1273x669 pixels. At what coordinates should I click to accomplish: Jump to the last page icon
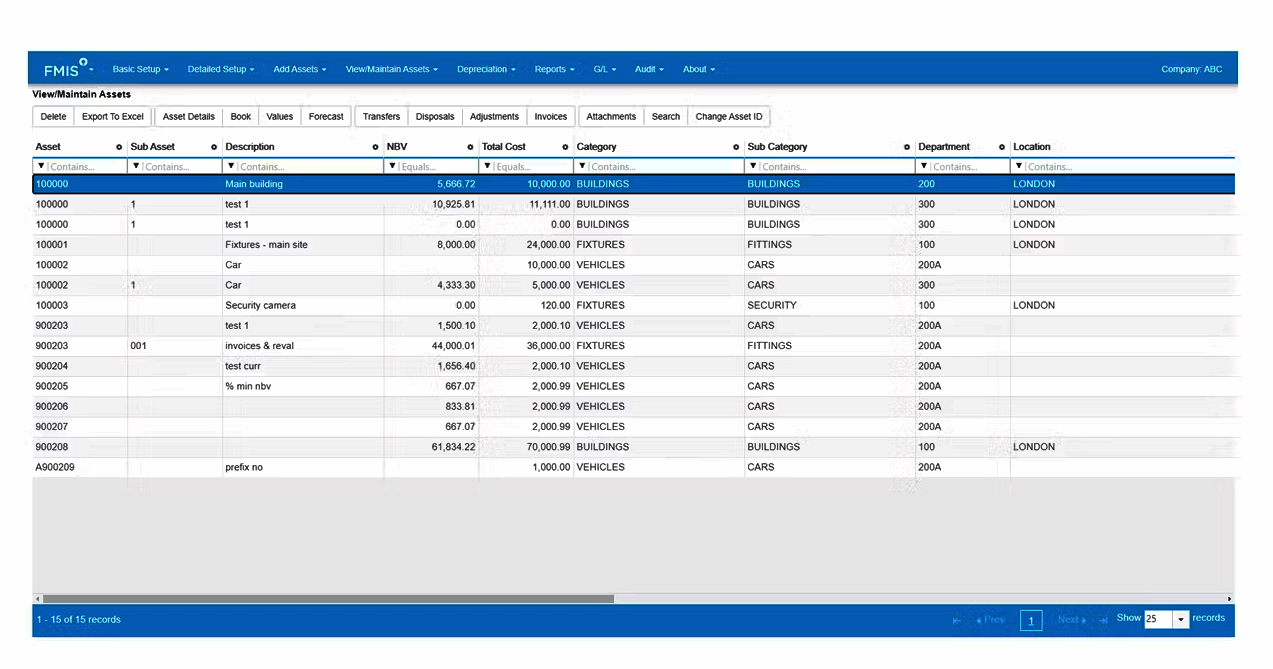[x=1103, y=620]
